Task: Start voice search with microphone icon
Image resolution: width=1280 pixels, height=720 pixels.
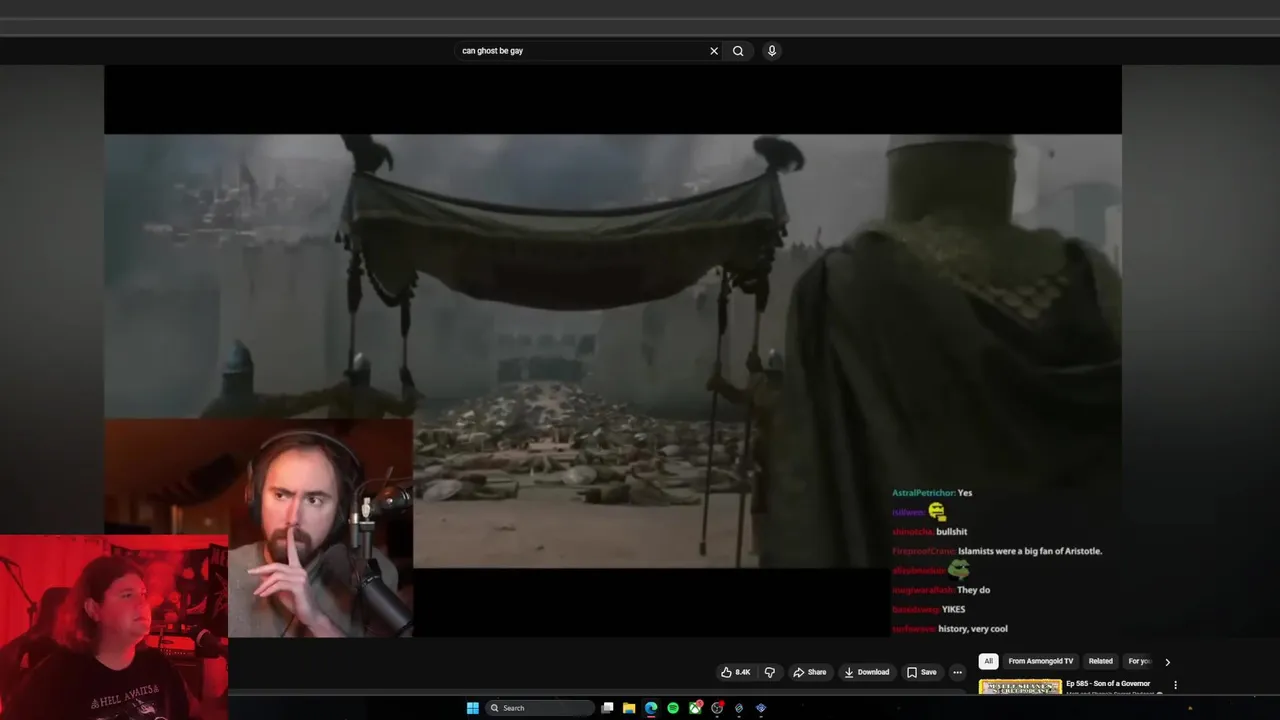Action: coord(772,51)
